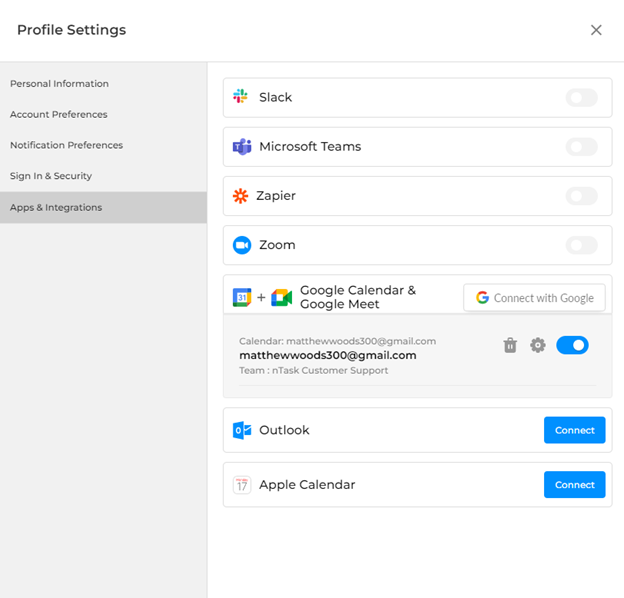624x598 pixels.
Task: Turn on the Zapier toggle
Action: 581,196
